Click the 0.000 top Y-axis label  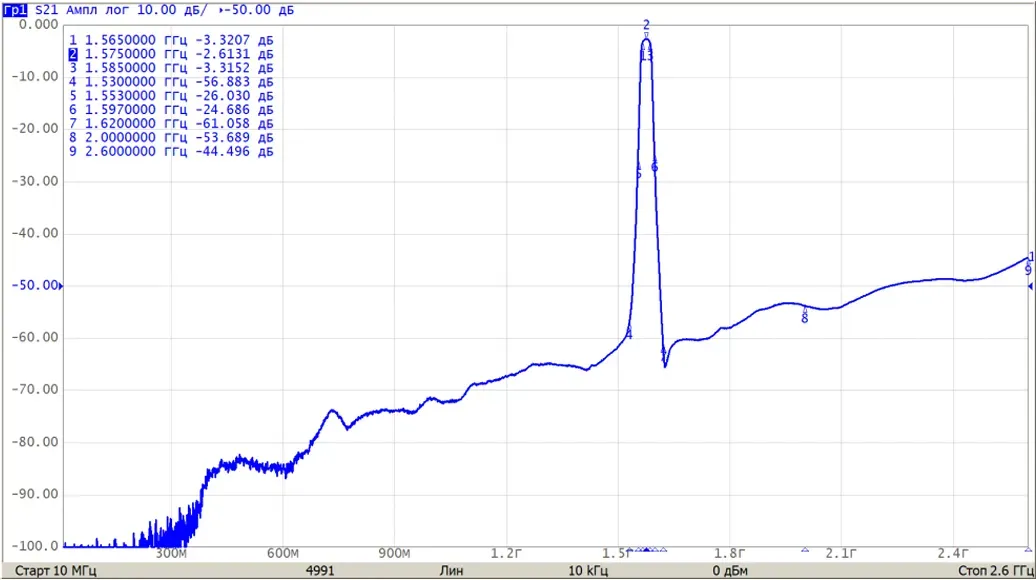pyautogui.click(x=38, y=24)
